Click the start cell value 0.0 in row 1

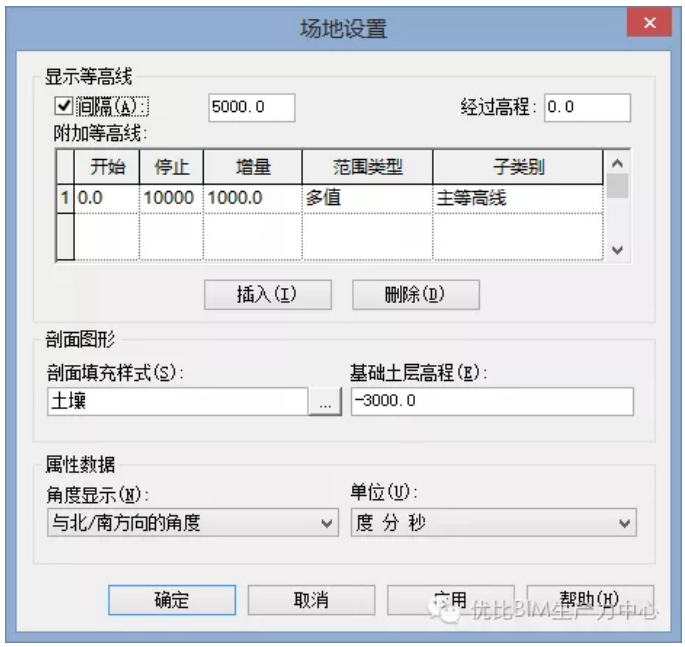[x=107, y=198]
